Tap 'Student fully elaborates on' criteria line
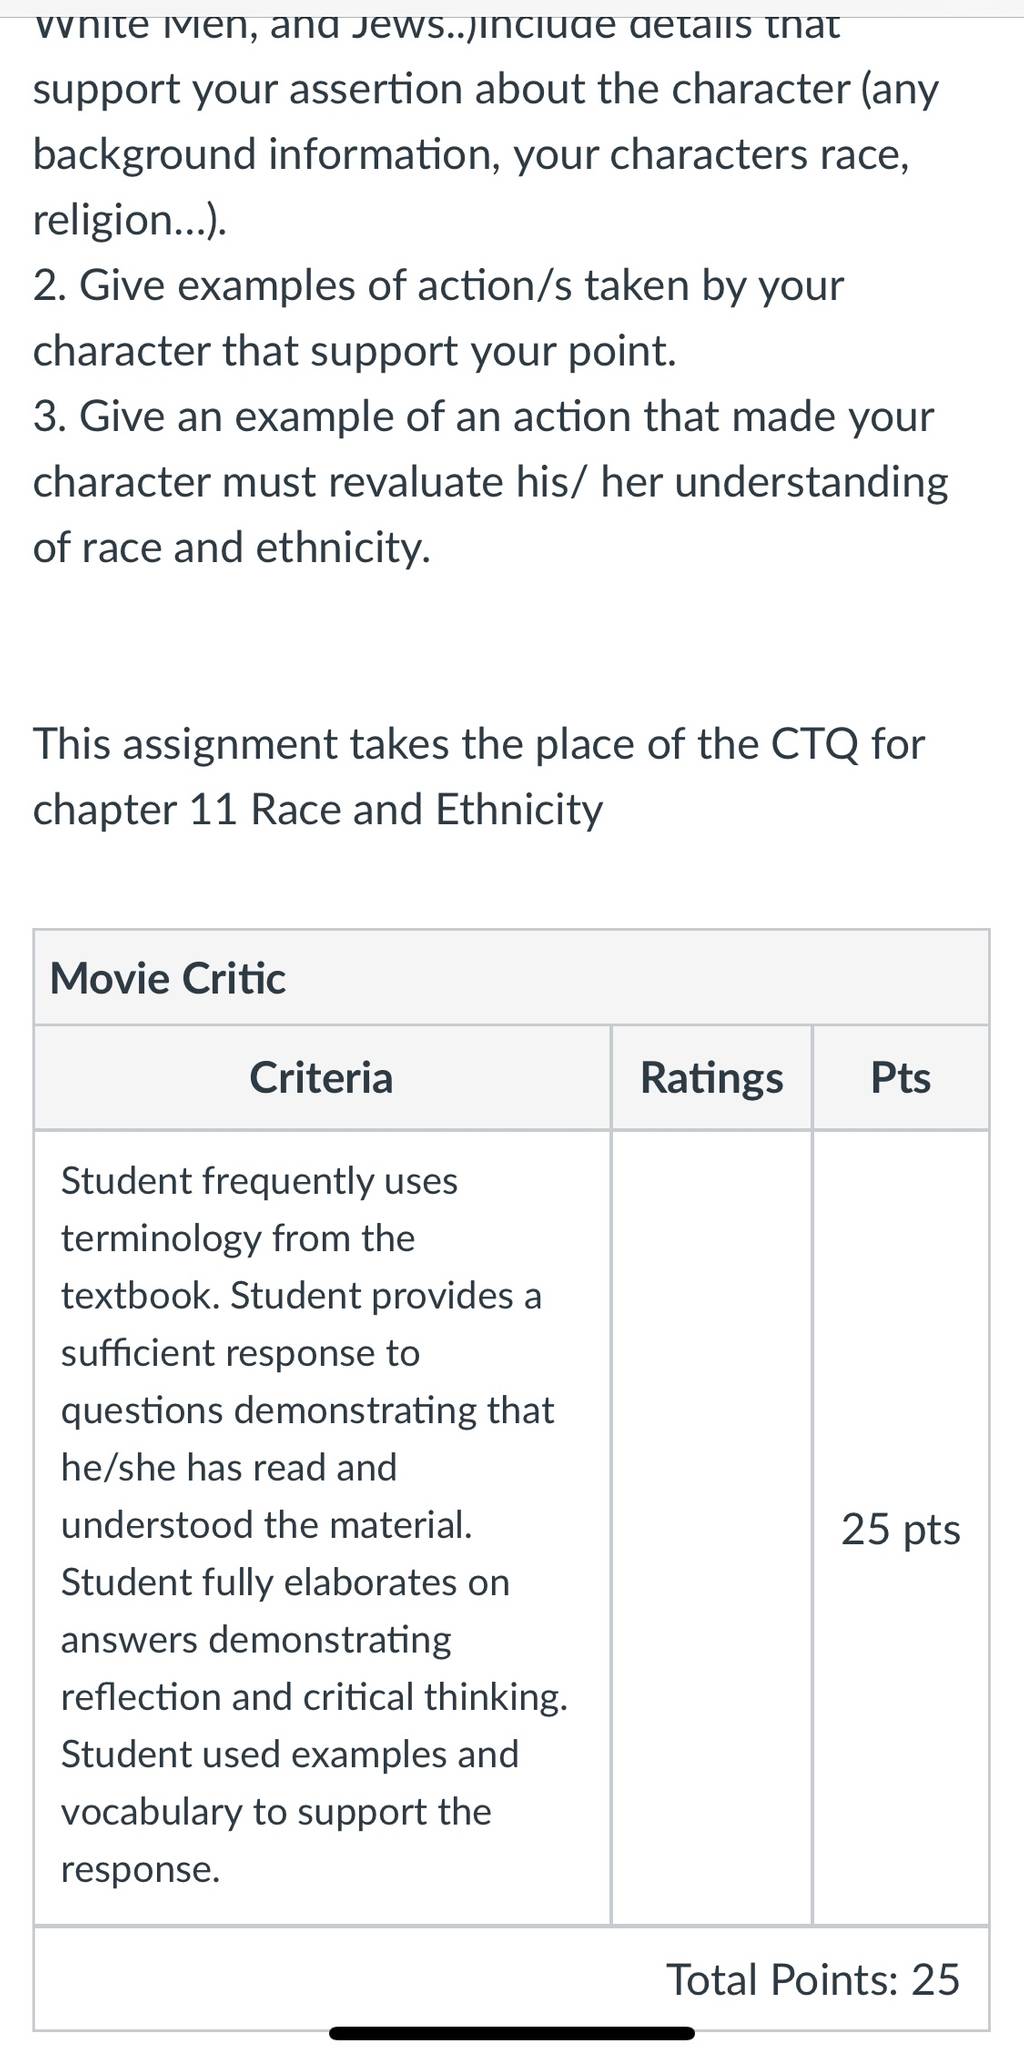This screenshot has width=1024, height=2062. point(285,1583)
